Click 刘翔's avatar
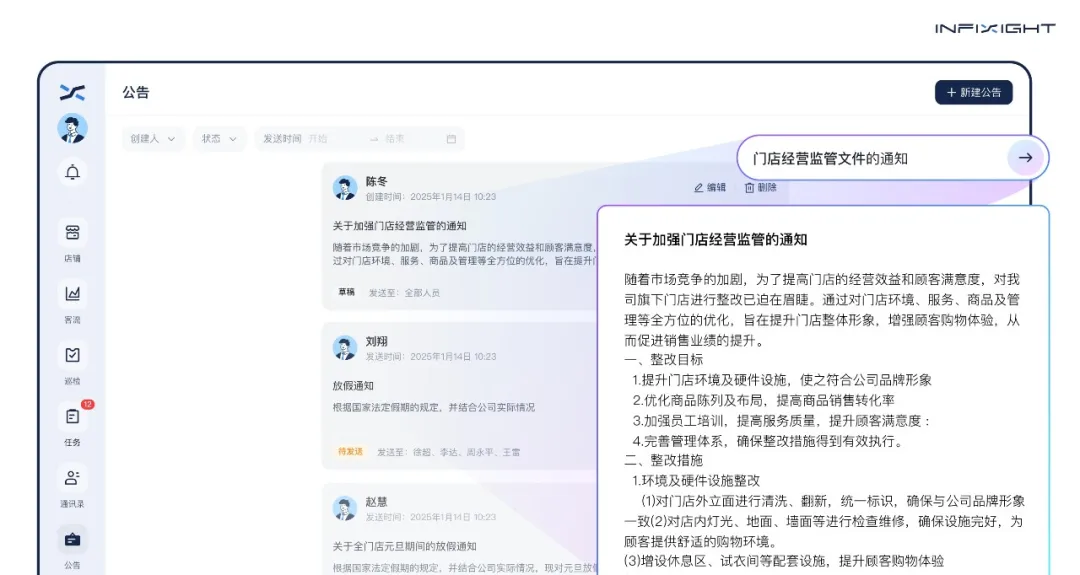 [344, 348]
